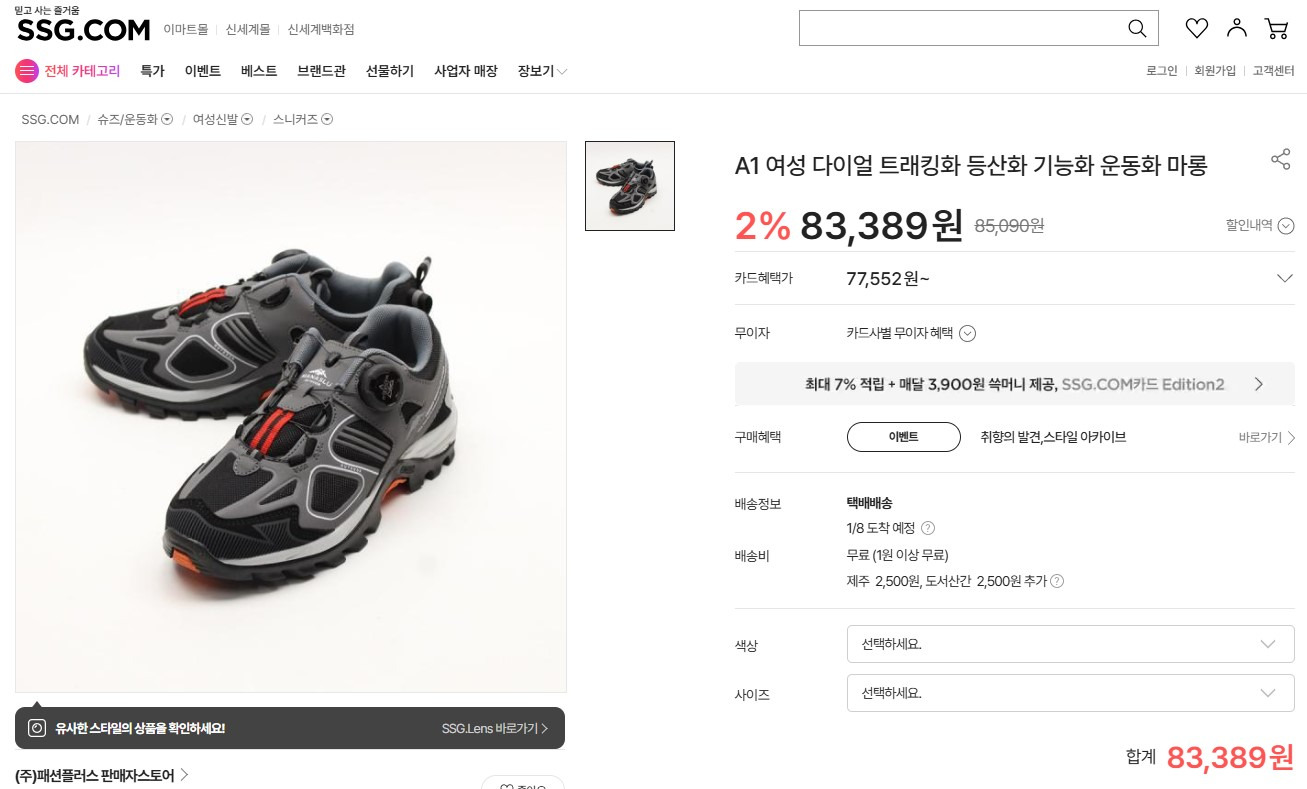
Task: Open the 전체 카테고리 hamburger menu icon
Action: point(26,71)
